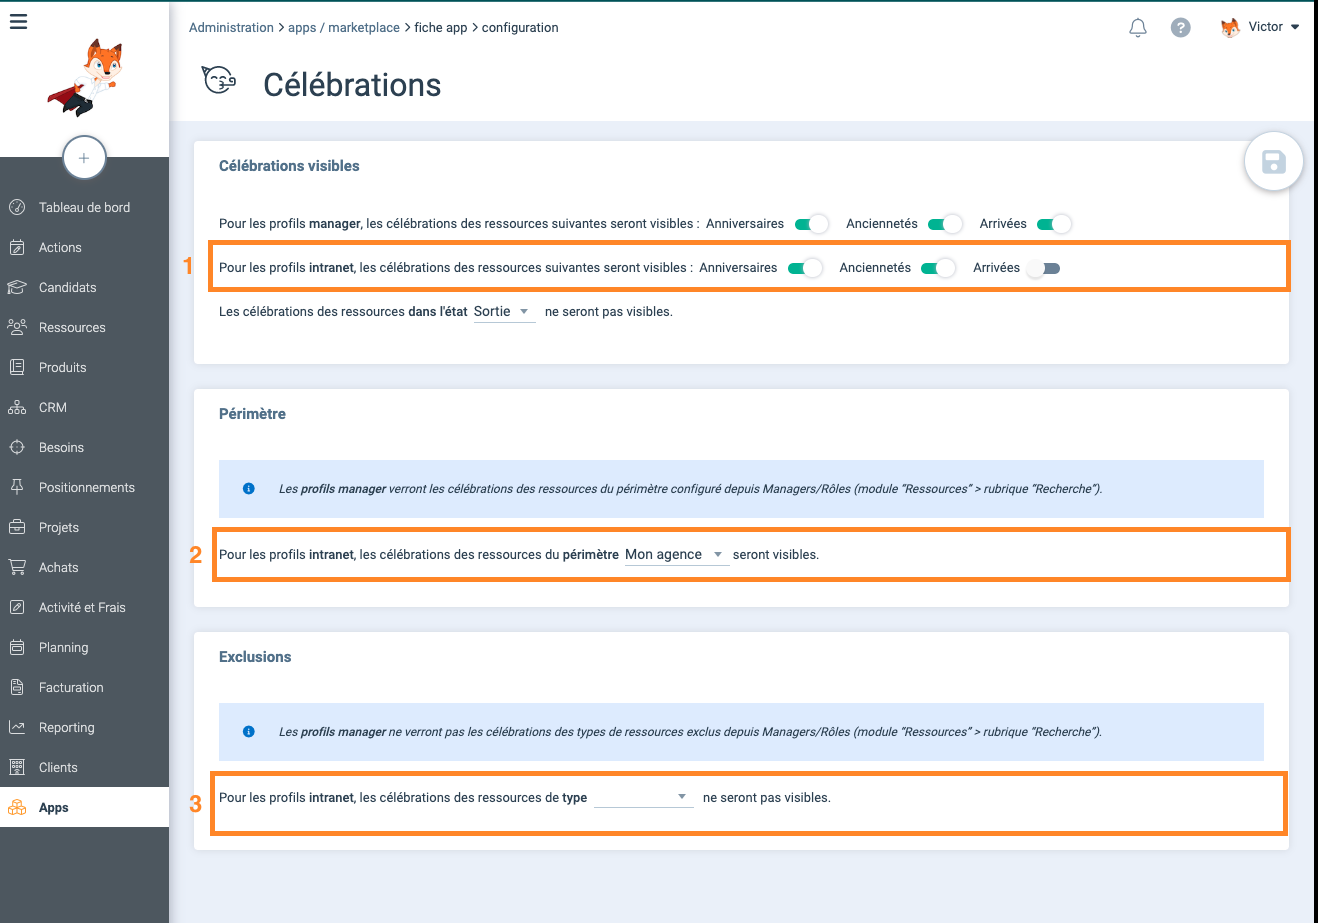Open the hamburger menu icon
Image resolution: width=1318 pixels, height=923 pixels.
tap(18, 21)
